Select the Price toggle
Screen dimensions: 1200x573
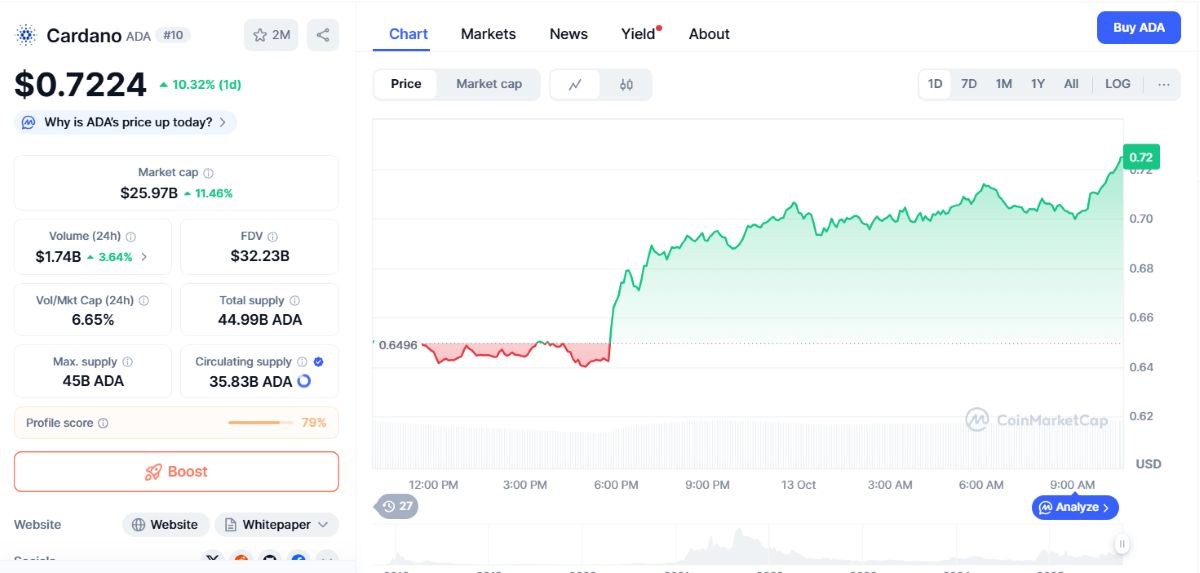coord(406,84)
